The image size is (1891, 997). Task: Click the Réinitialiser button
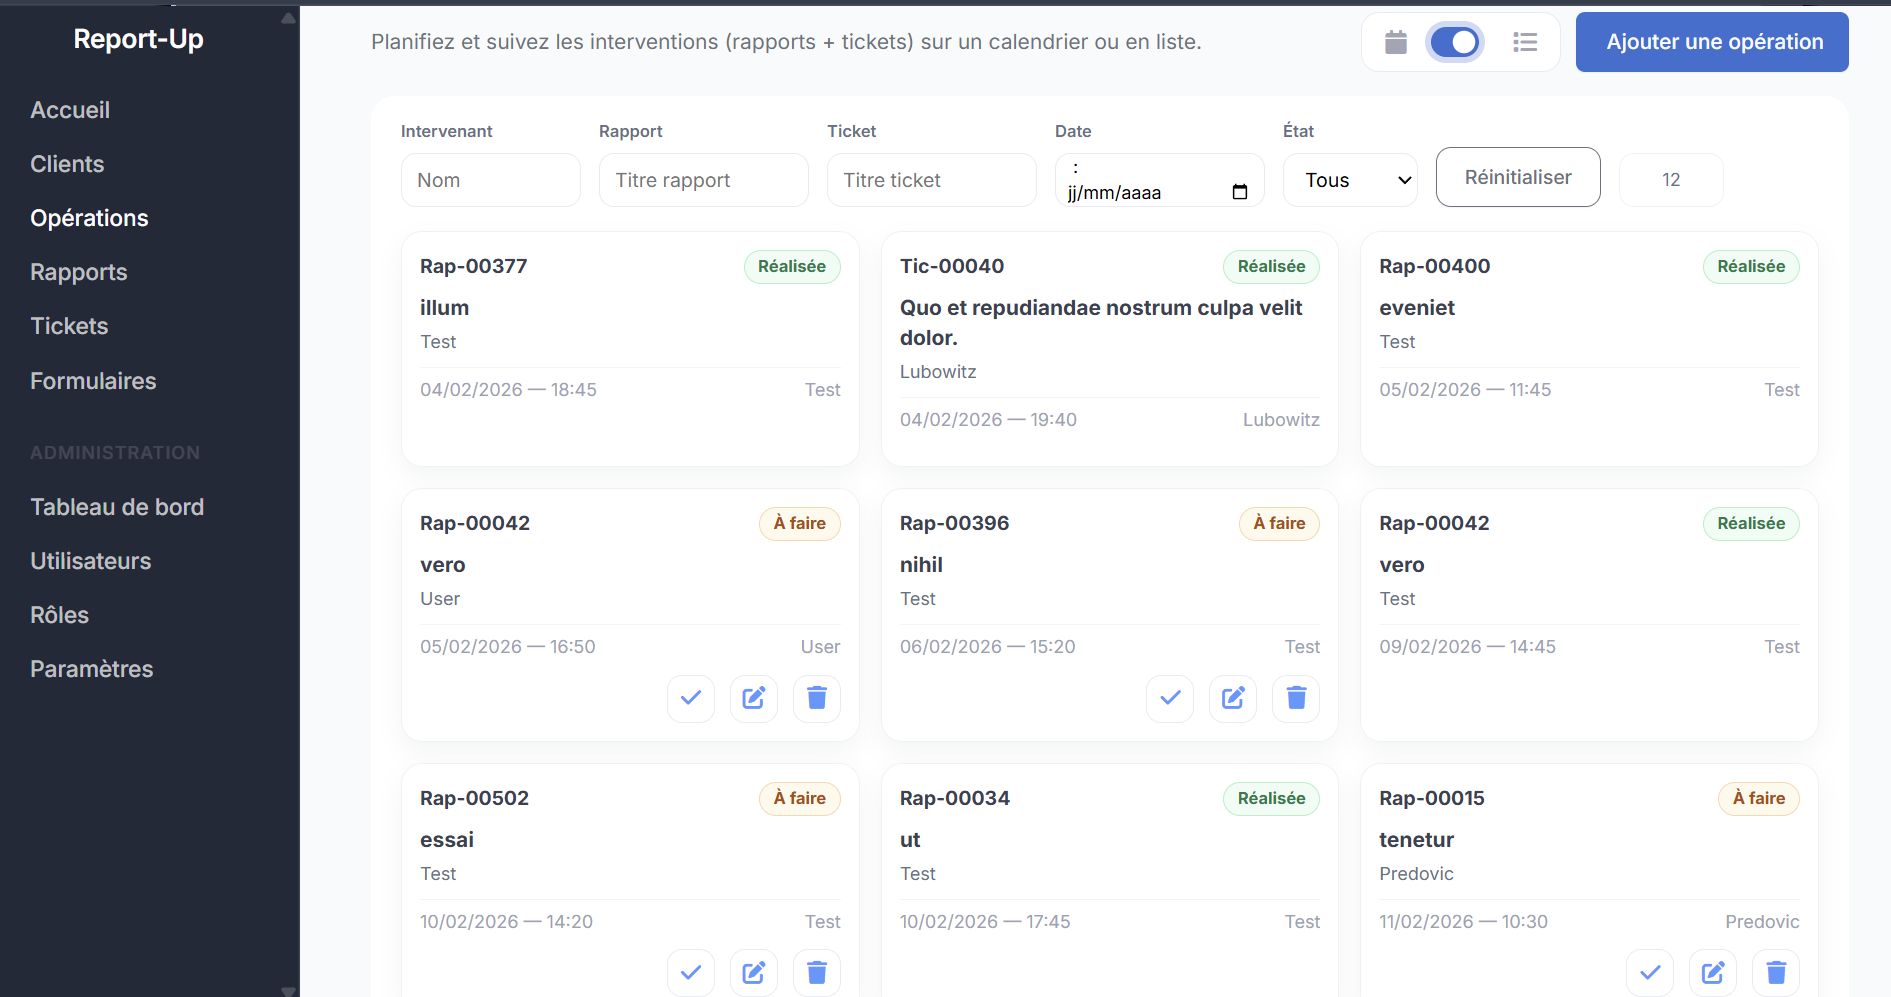pyautogui.click(x=1518, y=177)
